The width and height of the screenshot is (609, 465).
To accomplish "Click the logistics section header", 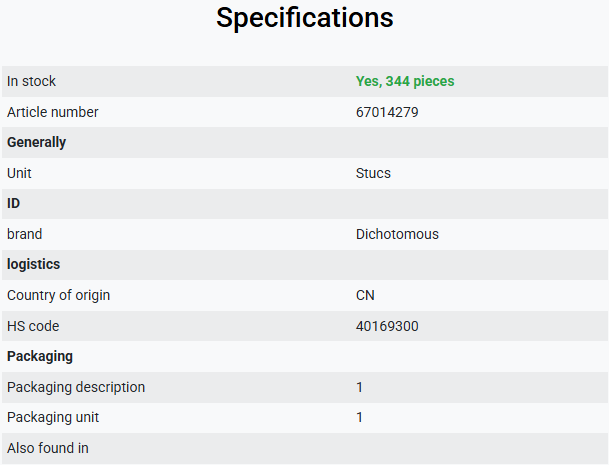I will [33, 265].
